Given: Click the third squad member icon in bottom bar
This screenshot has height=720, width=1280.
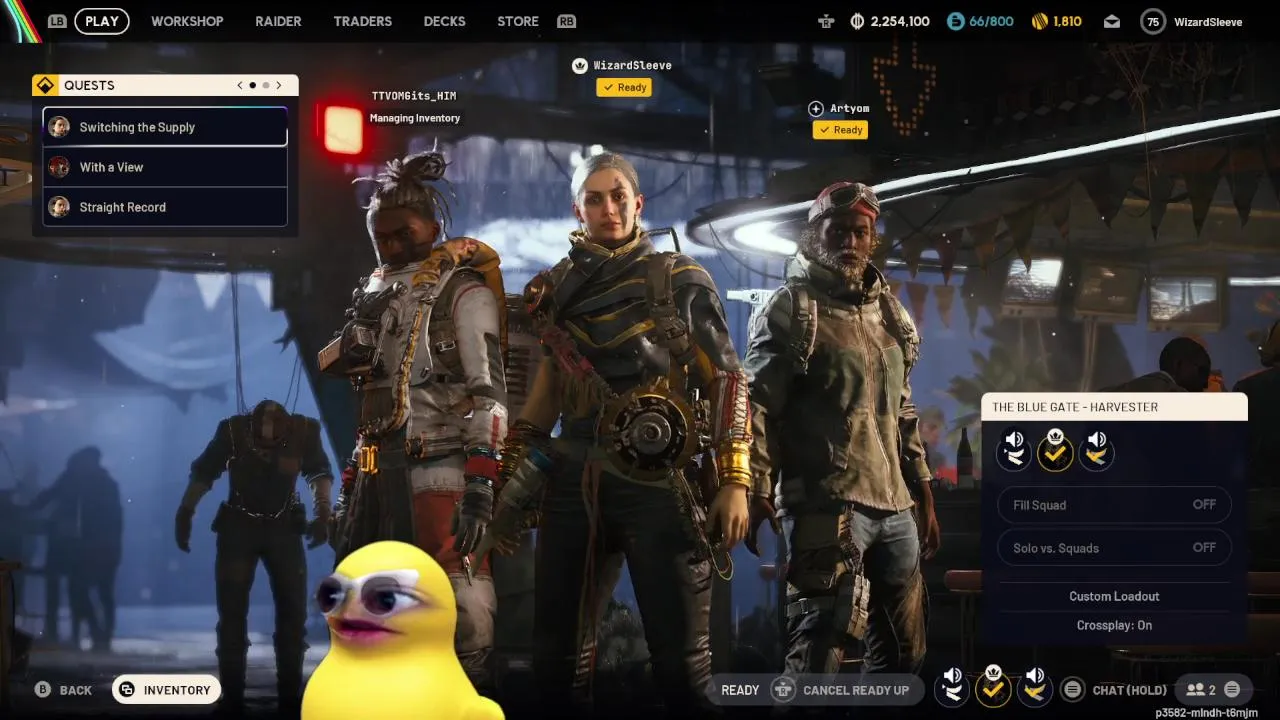Looking at the screenshot, I should (x=1034, y=686).
